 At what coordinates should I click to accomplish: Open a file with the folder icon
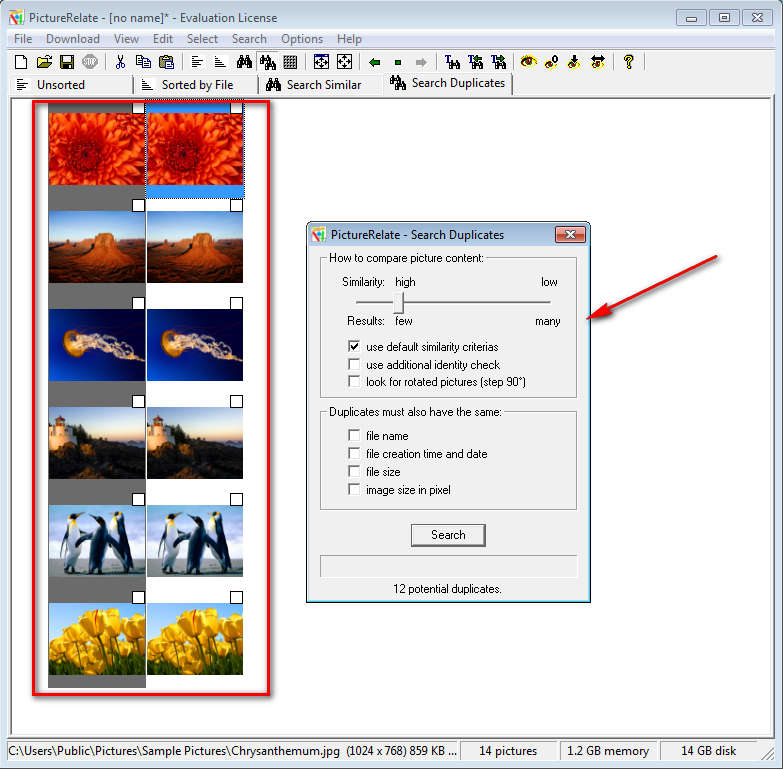pyautogui.click(x=44, y=62)
